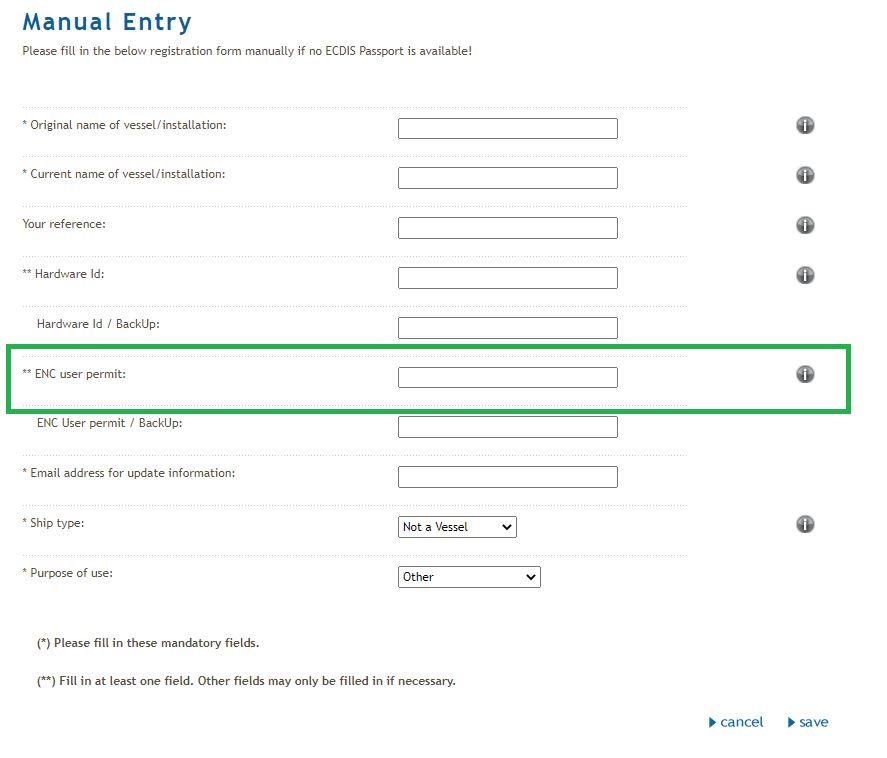Click the arrow icon before cancel
887x758 pixels.
[x=712, y=722]
